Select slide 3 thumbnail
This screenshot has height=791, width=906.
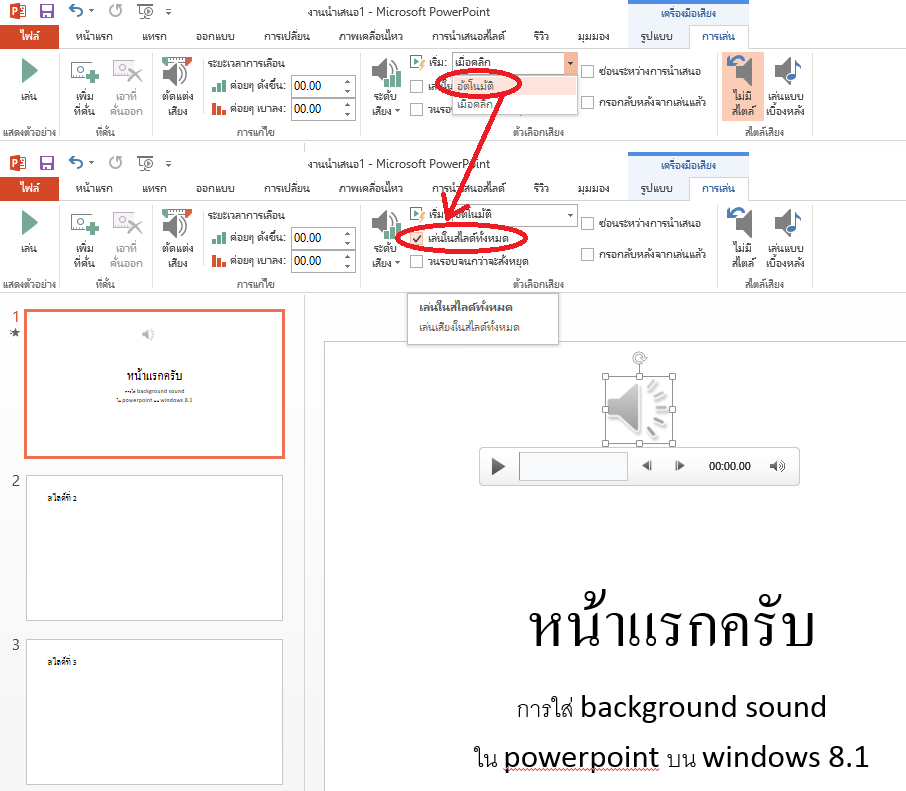[154, 712]
